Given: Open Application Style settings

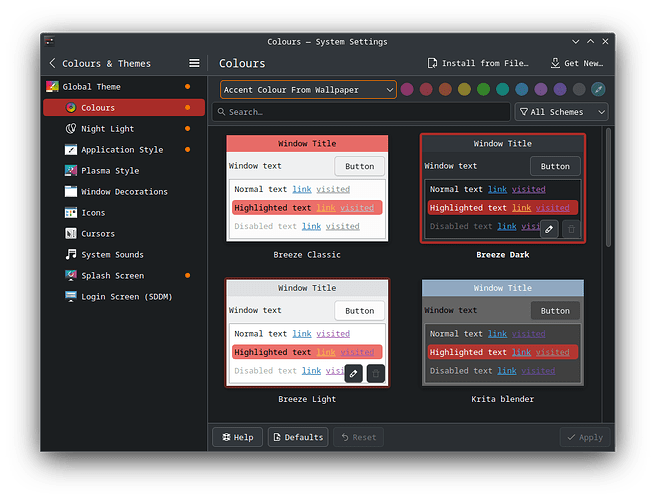Looking at the screenshot, I should [124, 149].
